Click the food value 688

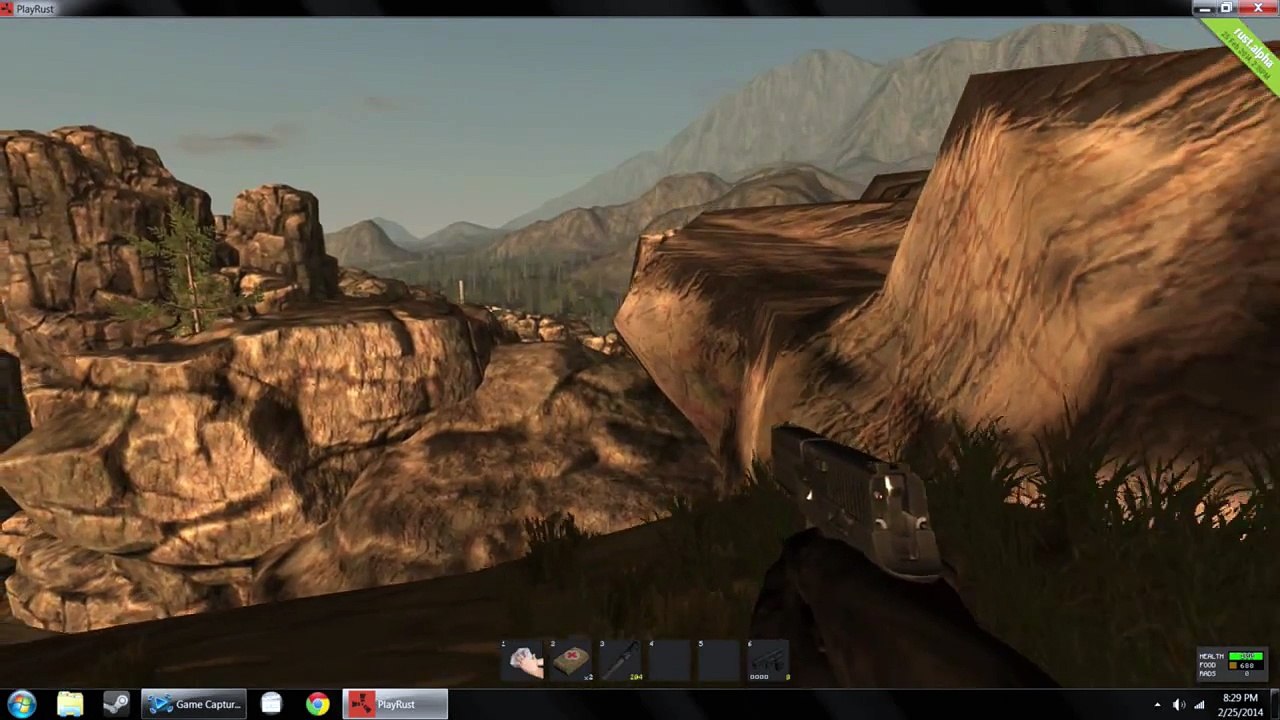[1246, 665]
